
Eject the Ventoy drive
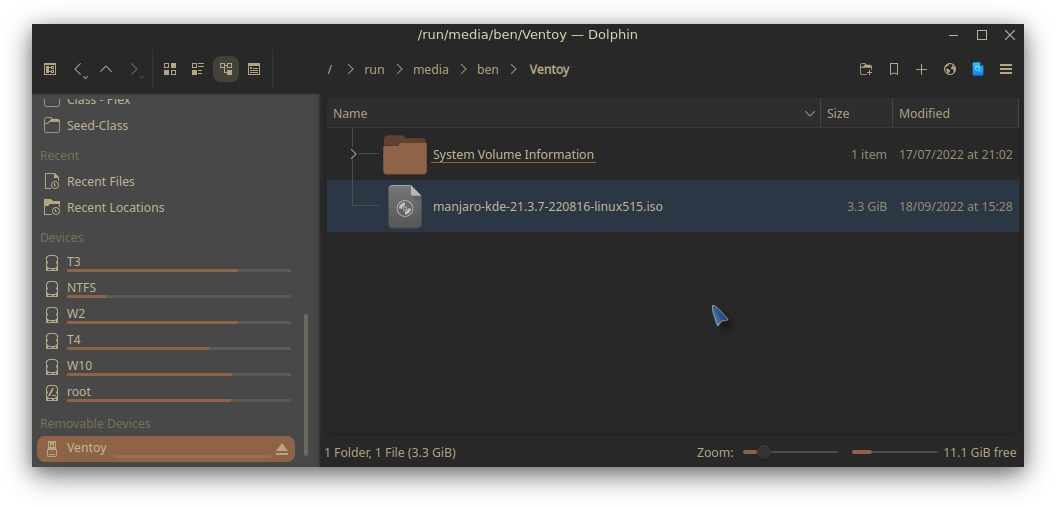pyautogui.click(x=282, y=449)
